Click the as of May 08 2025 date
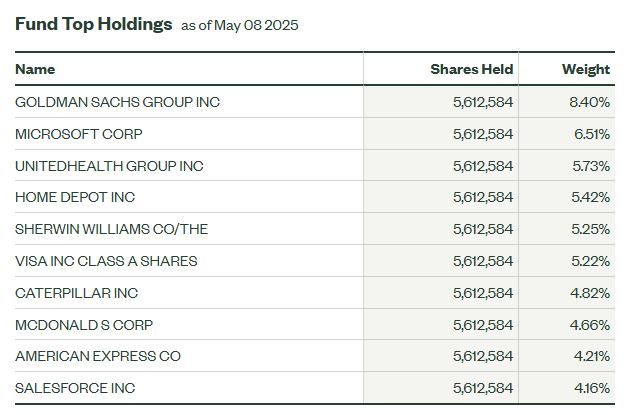Image resolution: width=632 pixels, height=415 pixels. 240,25
